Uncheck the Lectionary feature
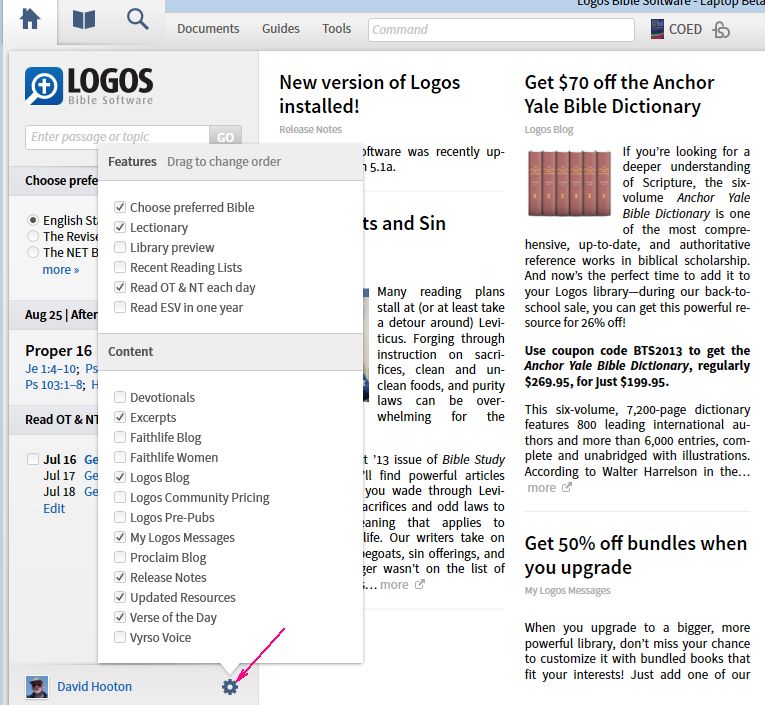 [120, 227]
